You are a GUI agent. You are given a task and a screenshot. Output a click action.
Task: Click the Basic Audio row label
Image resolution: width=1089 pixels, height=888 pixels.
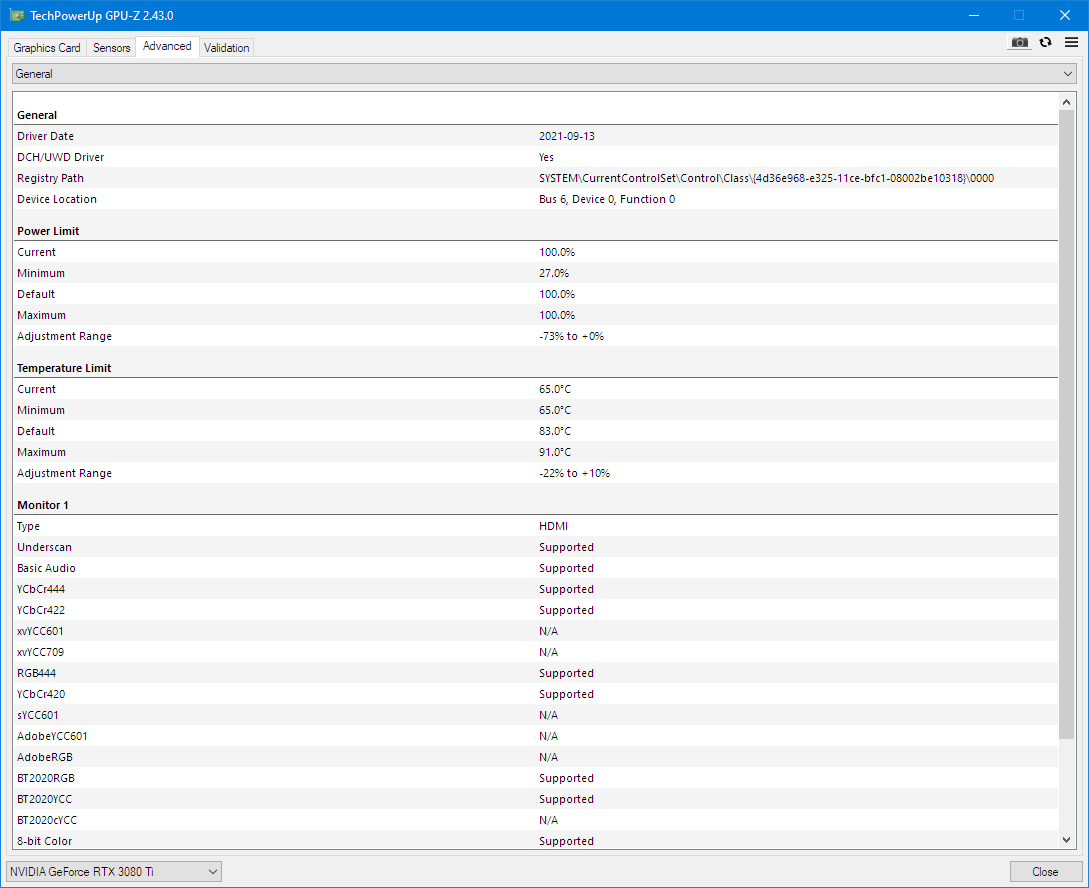pyautogui.click(x=47, y=568)
